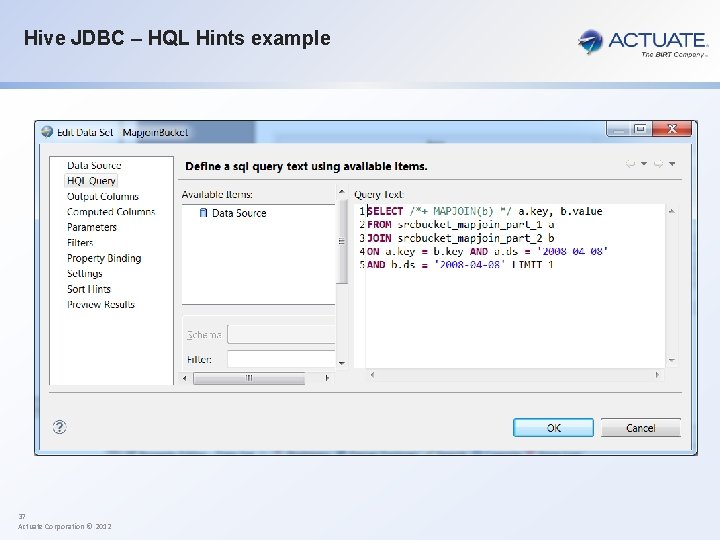Click into the Schema combo field

pos(281,334)
